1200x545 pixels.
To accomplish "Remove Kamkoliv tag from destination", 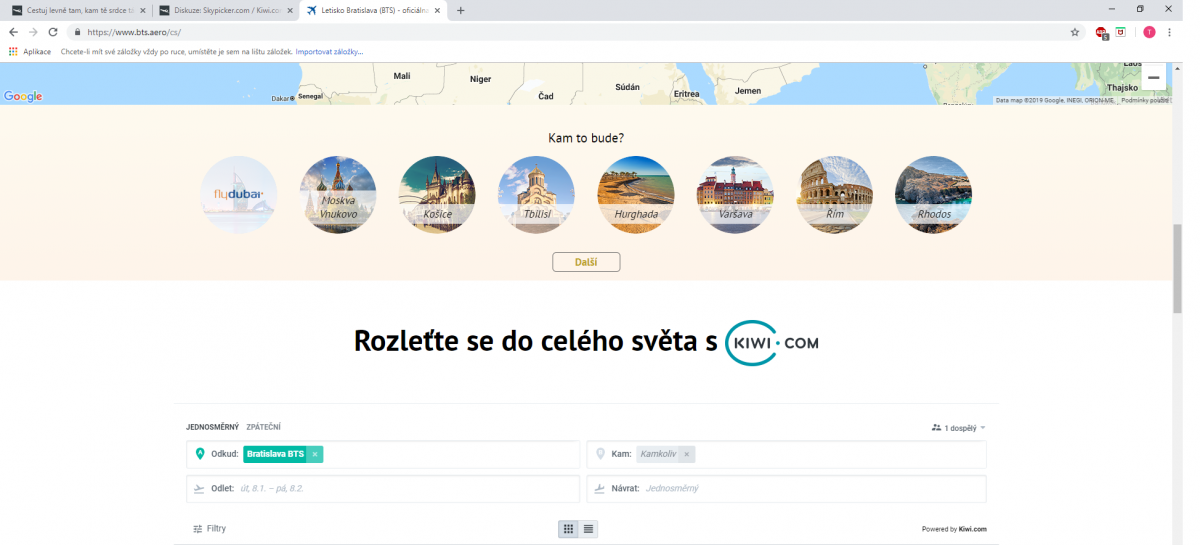I will (x=686, y=454).
